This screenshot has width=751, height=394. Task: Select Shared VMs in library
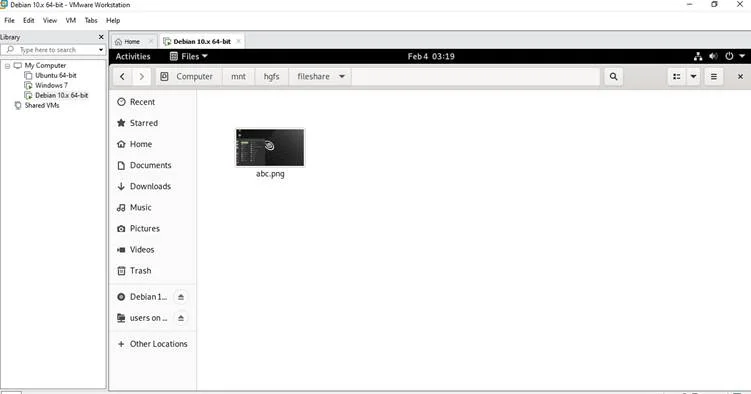click(x=42, y=105)
